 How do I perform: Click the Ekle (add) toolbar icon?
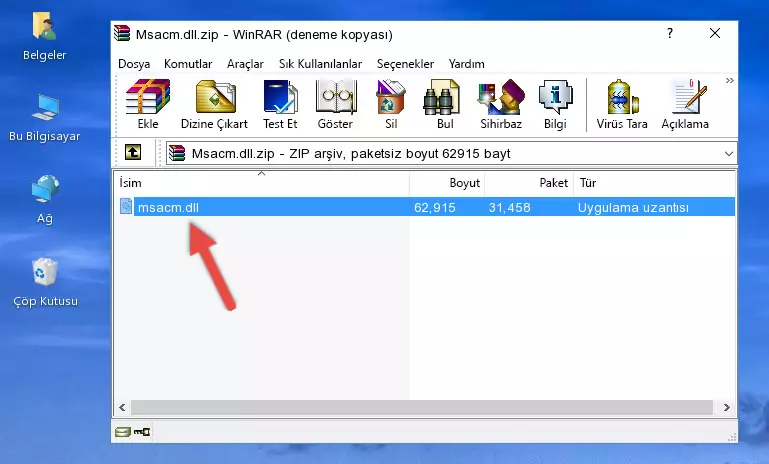pyautogui.click(x=148, y=104)
